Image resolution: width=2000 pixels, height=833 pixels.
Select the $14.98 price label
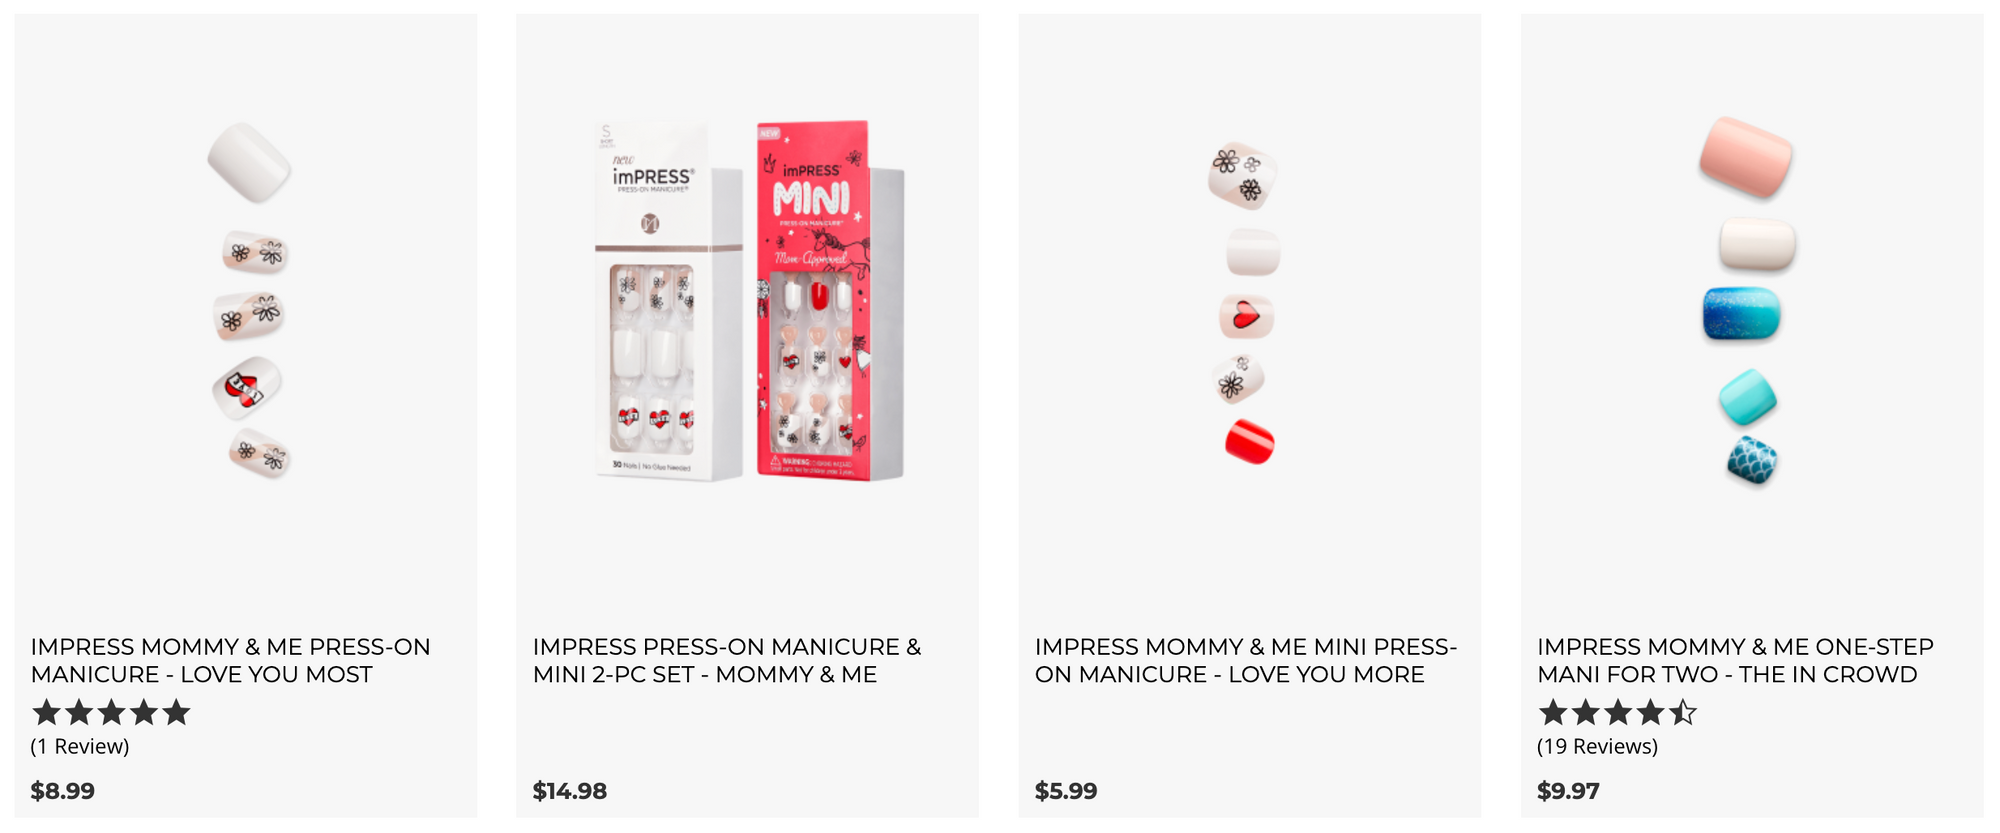point(570,791)
